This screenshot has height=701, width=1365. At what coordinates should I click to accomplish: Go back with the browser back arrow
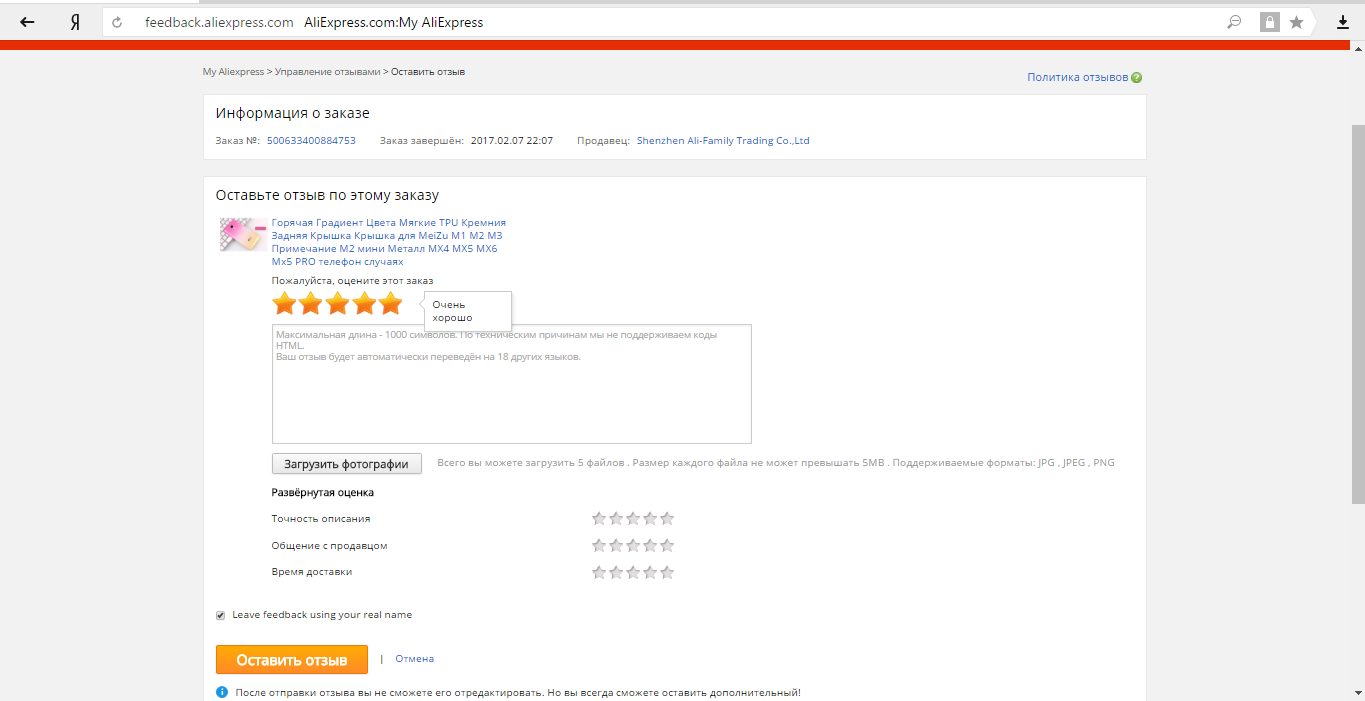click(28, 22)
